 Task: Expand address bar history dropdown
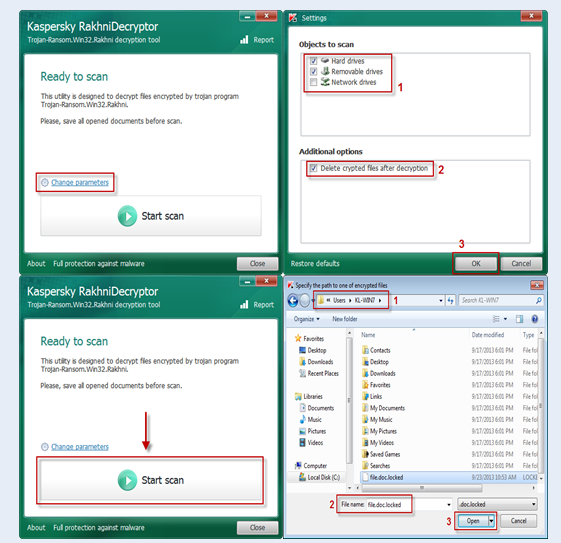coord(441,301)
